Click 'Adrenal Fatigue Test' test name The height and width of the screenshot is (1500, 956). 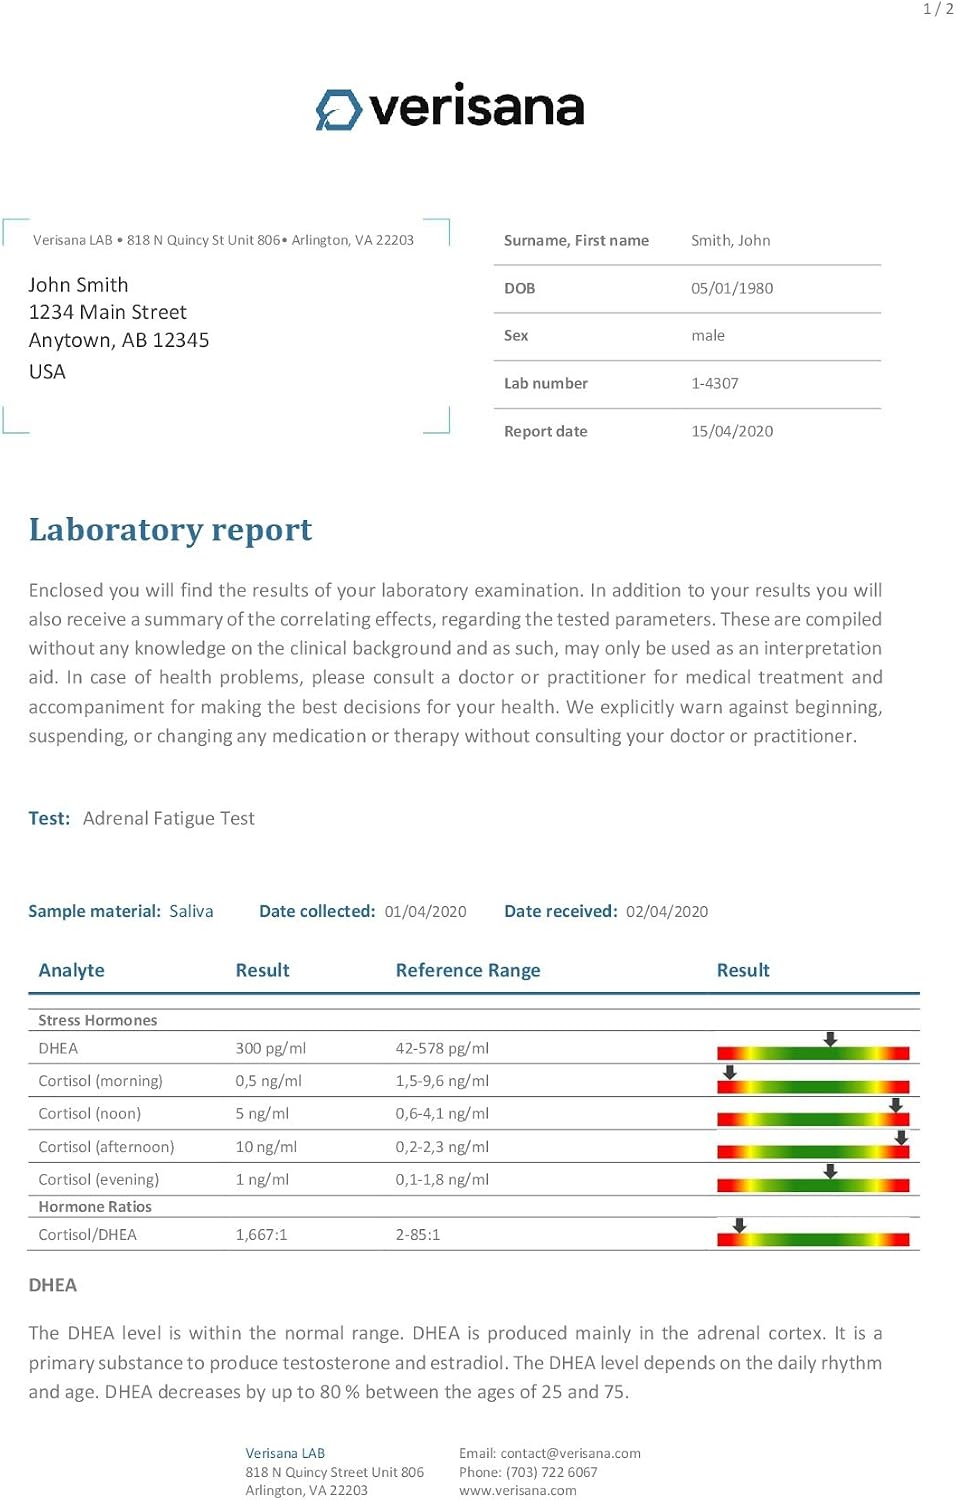[x=169, y=818]
